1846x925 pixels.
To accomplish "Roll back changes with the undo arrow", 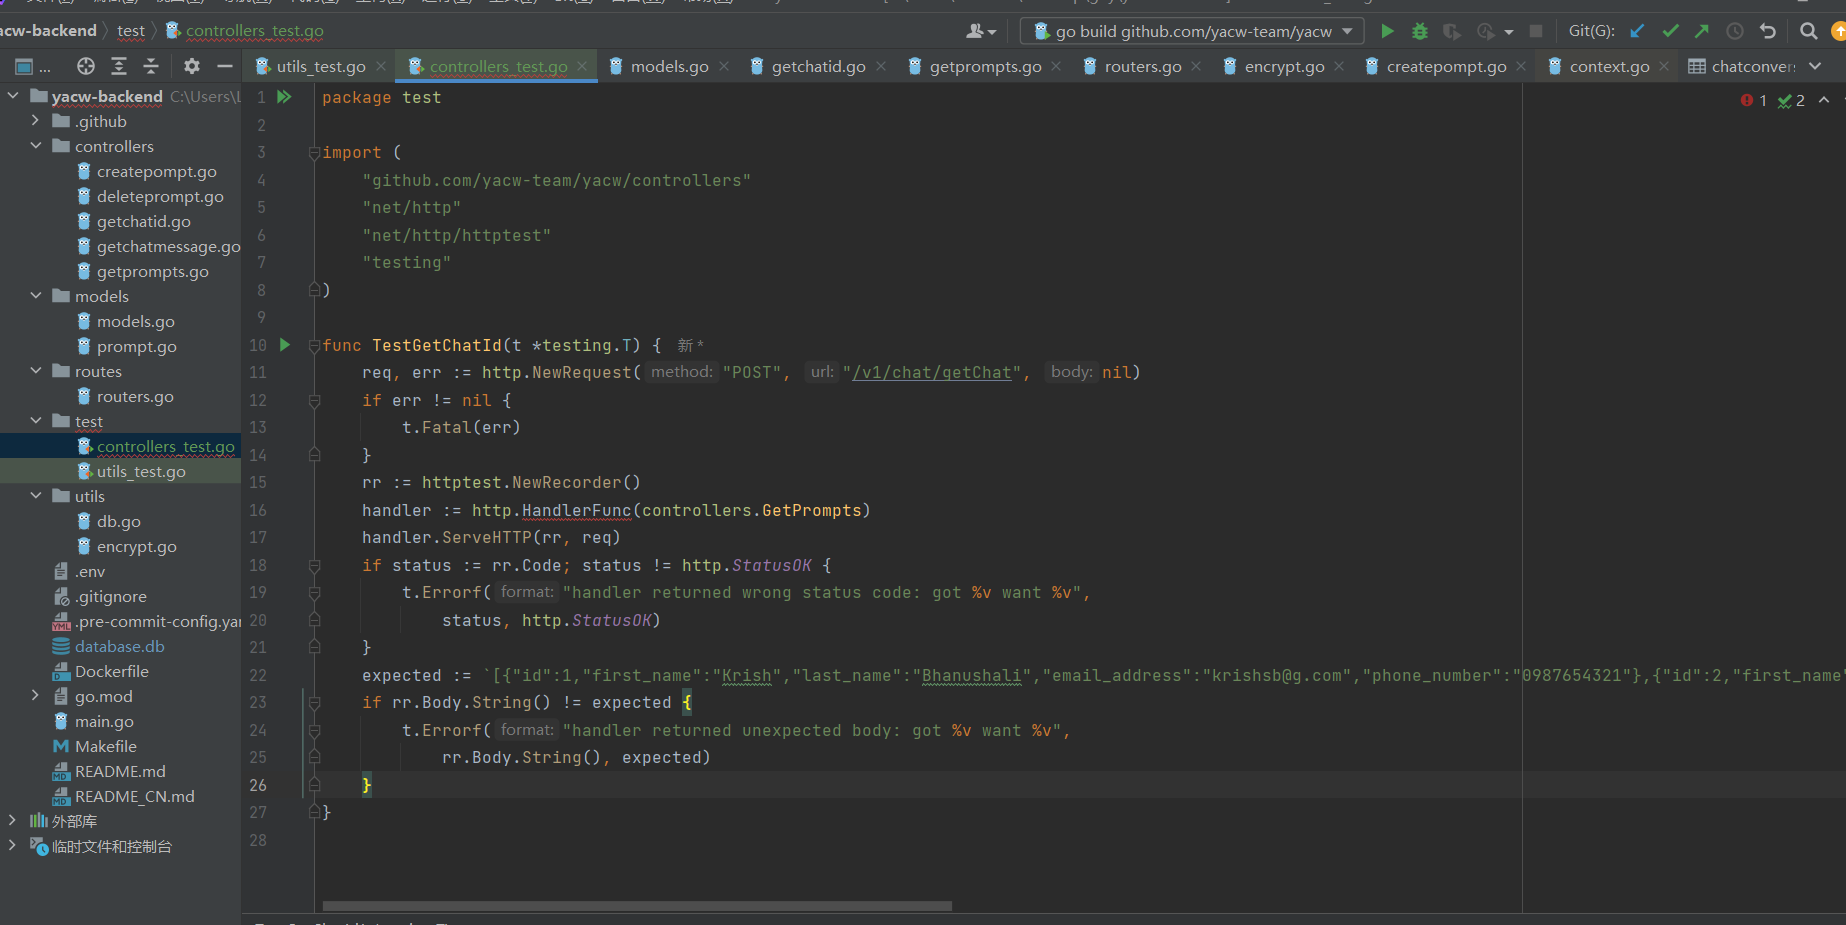I will [x=1768, y=31].
